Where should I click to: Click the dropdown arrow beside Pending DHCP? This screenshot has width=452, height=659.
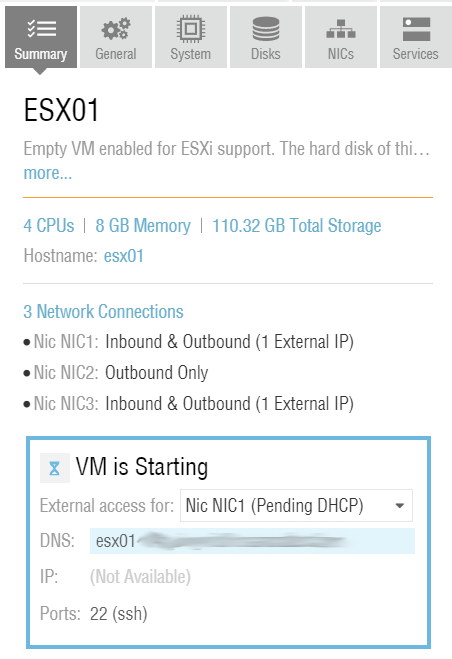point(400,506)
